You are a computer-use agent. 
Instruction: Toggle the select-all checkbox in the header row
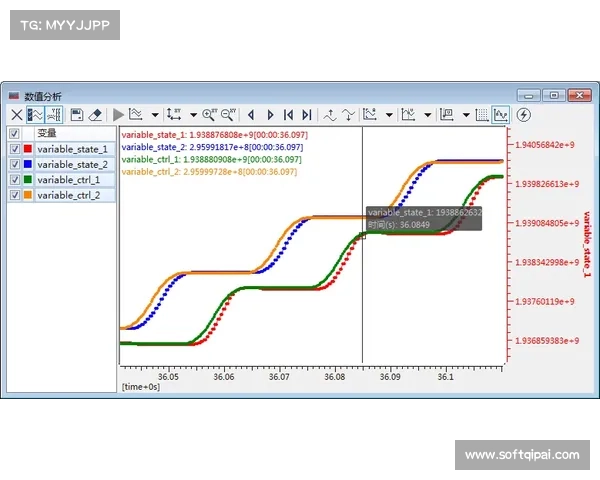point(14,134)
